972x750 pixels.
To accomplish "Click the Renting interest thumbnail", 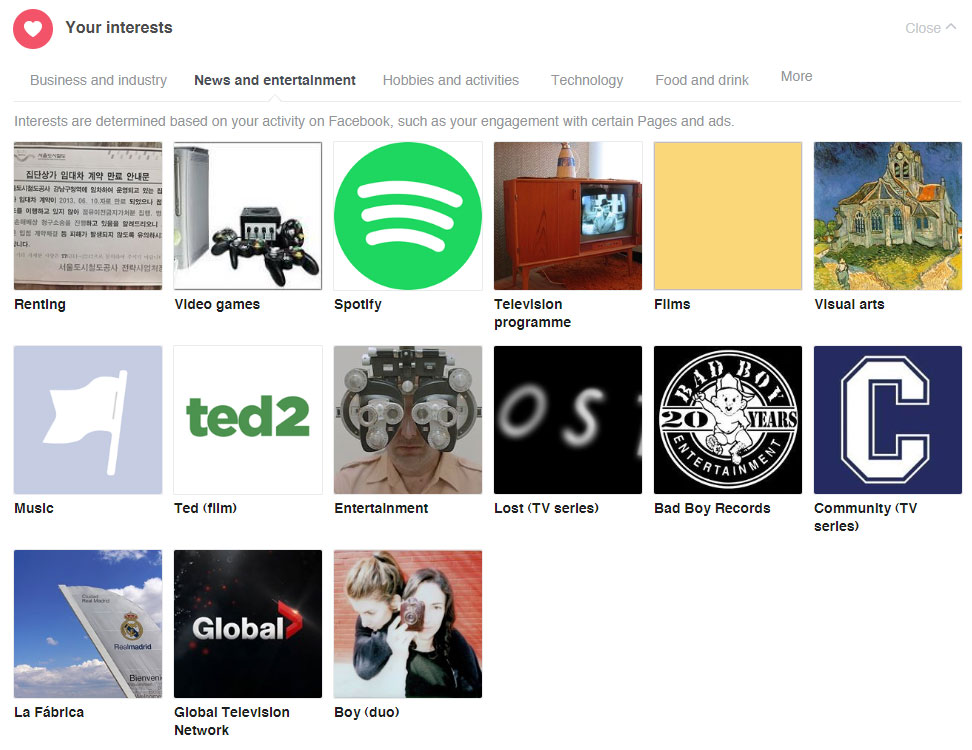I will (88, 216).
